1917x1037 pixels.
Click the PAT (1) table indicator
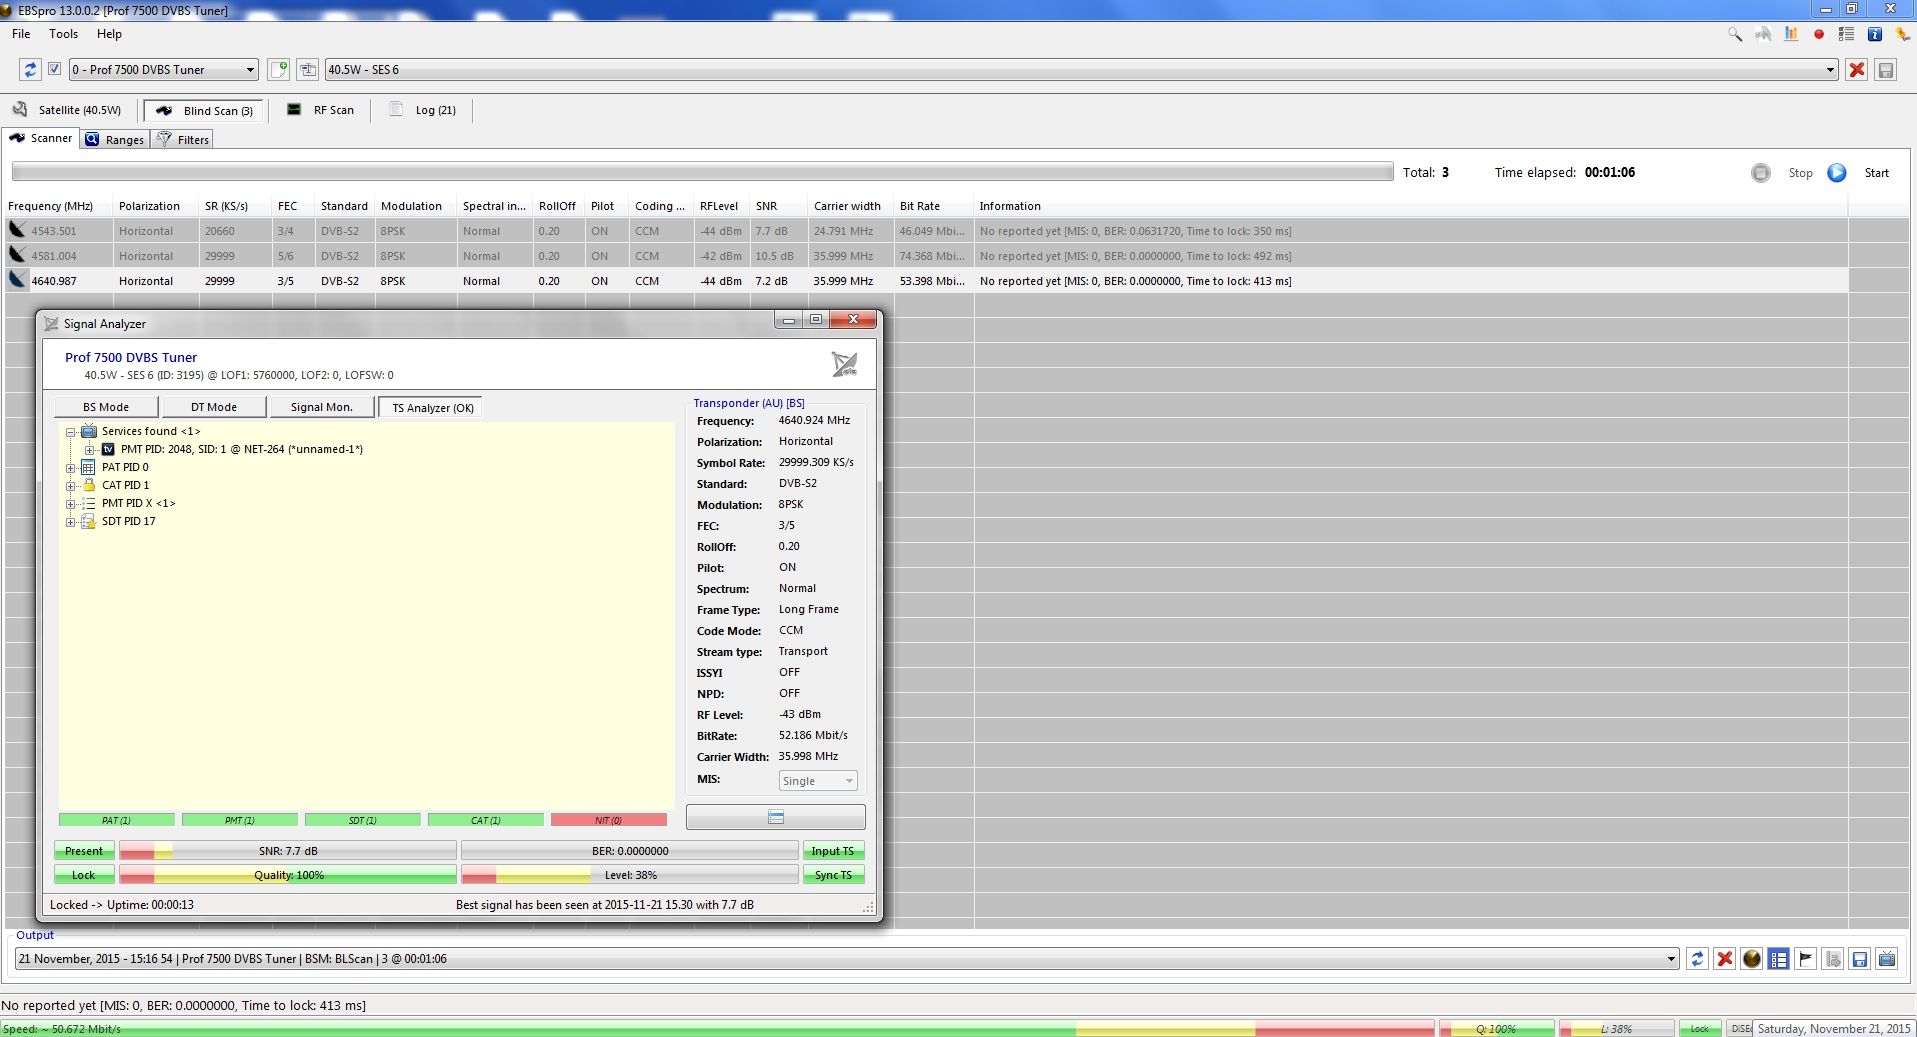pos(116,820)
